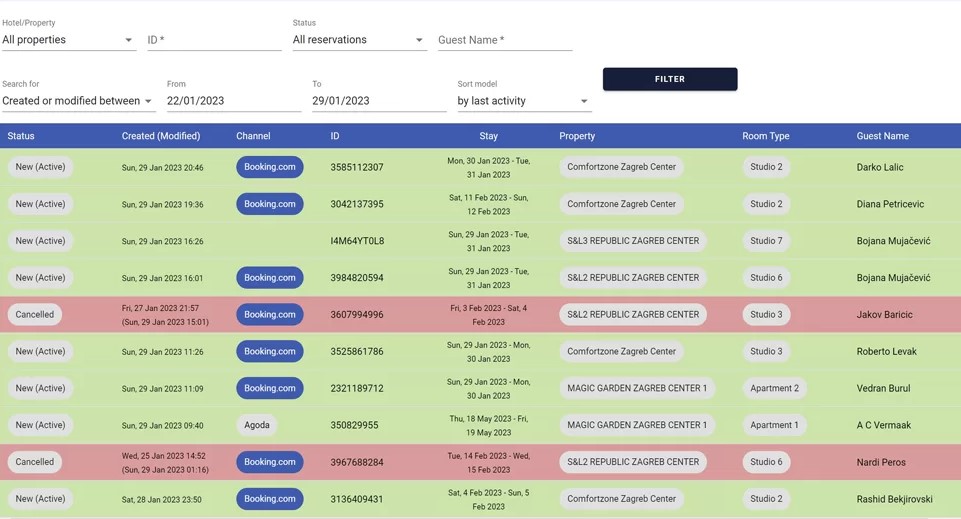Click New (Active) status for Roberto Levak

click(x=40, y=351)
